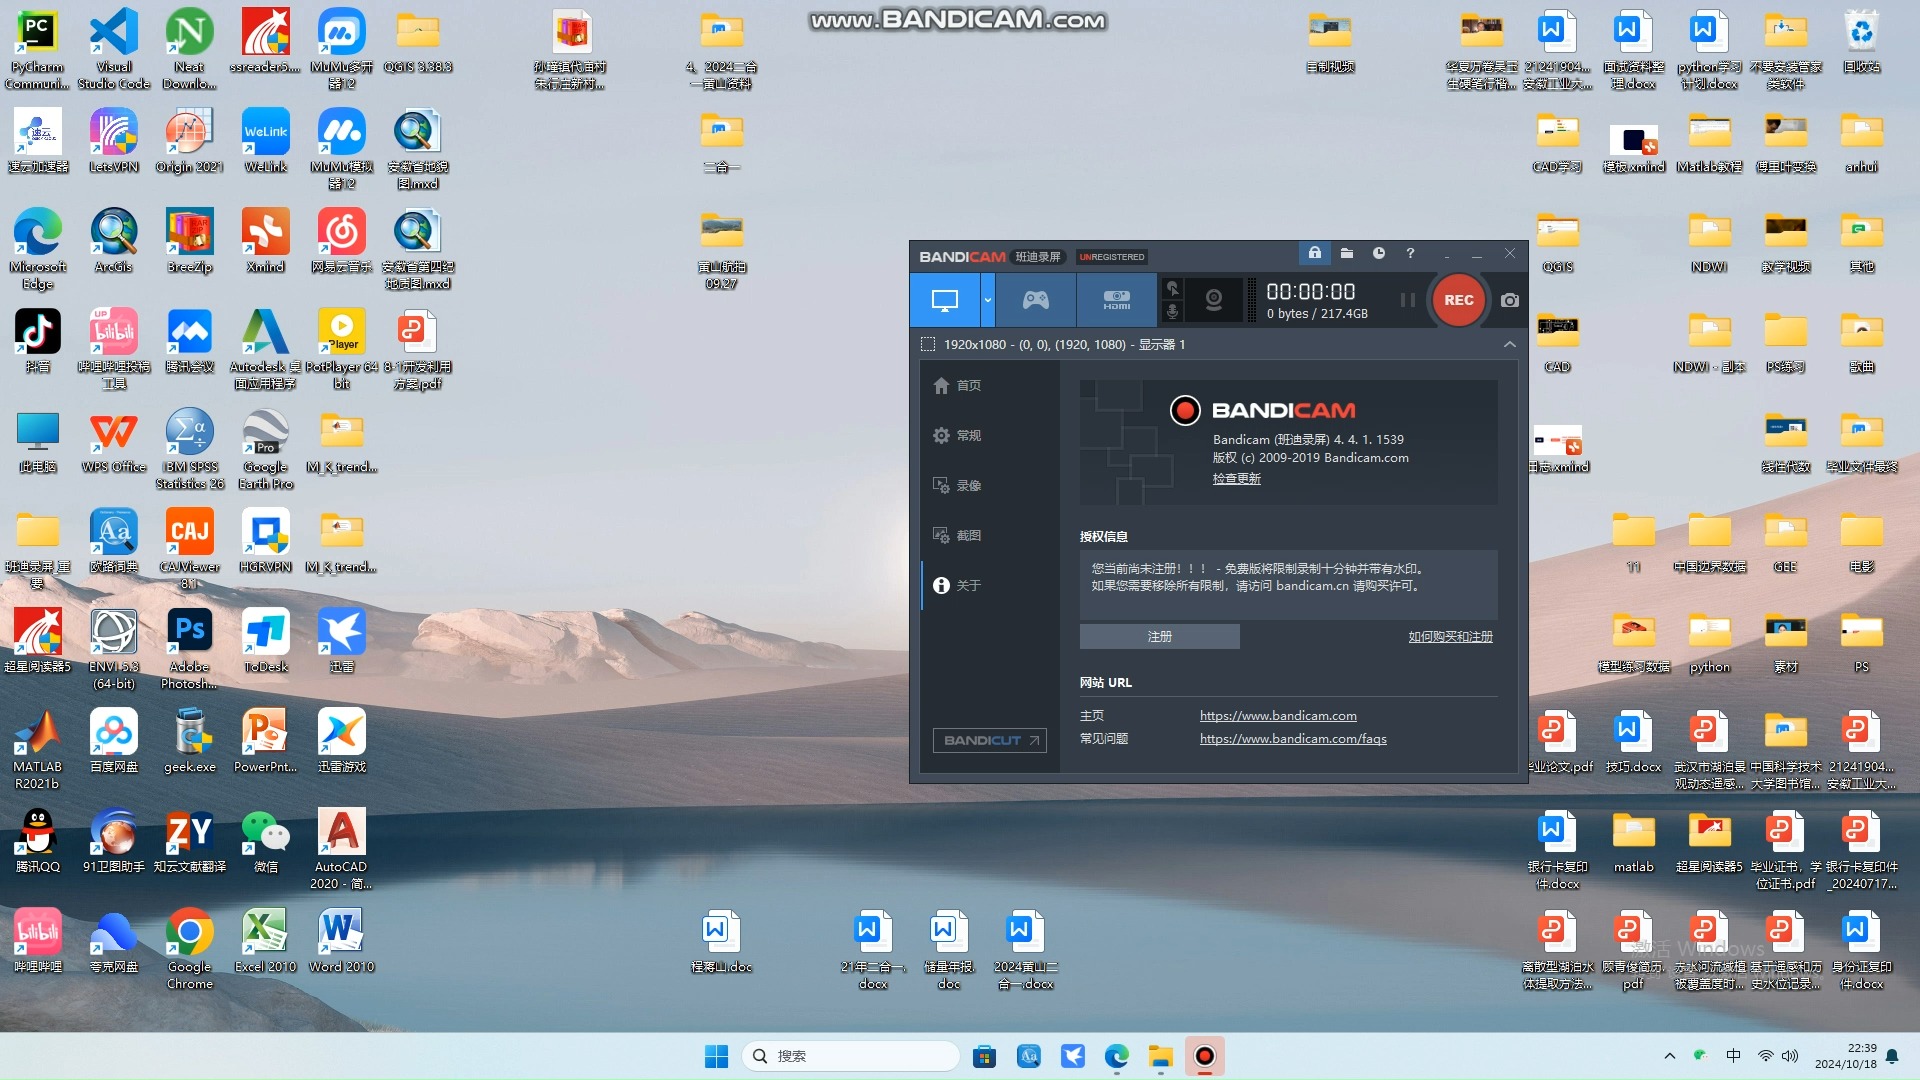Toggle microphone recording in Bandicam

(1173, 312)
